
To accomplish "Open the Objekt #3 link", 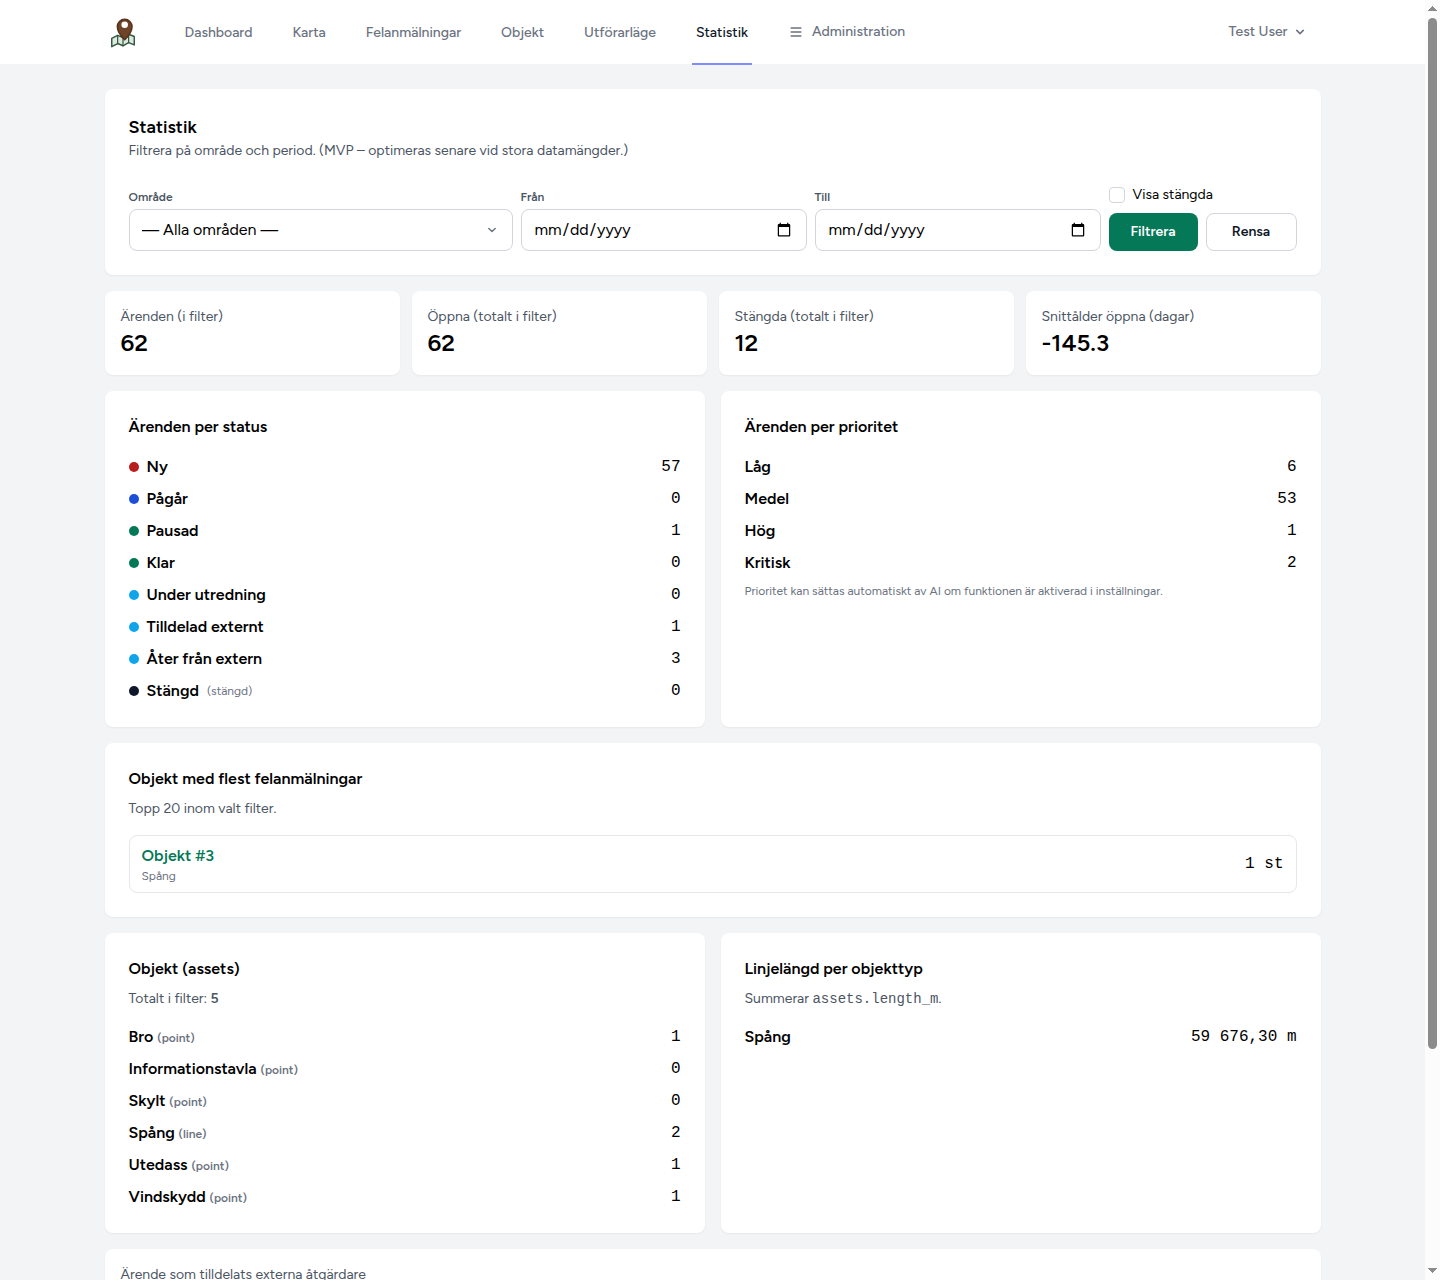I will (178, 856).
